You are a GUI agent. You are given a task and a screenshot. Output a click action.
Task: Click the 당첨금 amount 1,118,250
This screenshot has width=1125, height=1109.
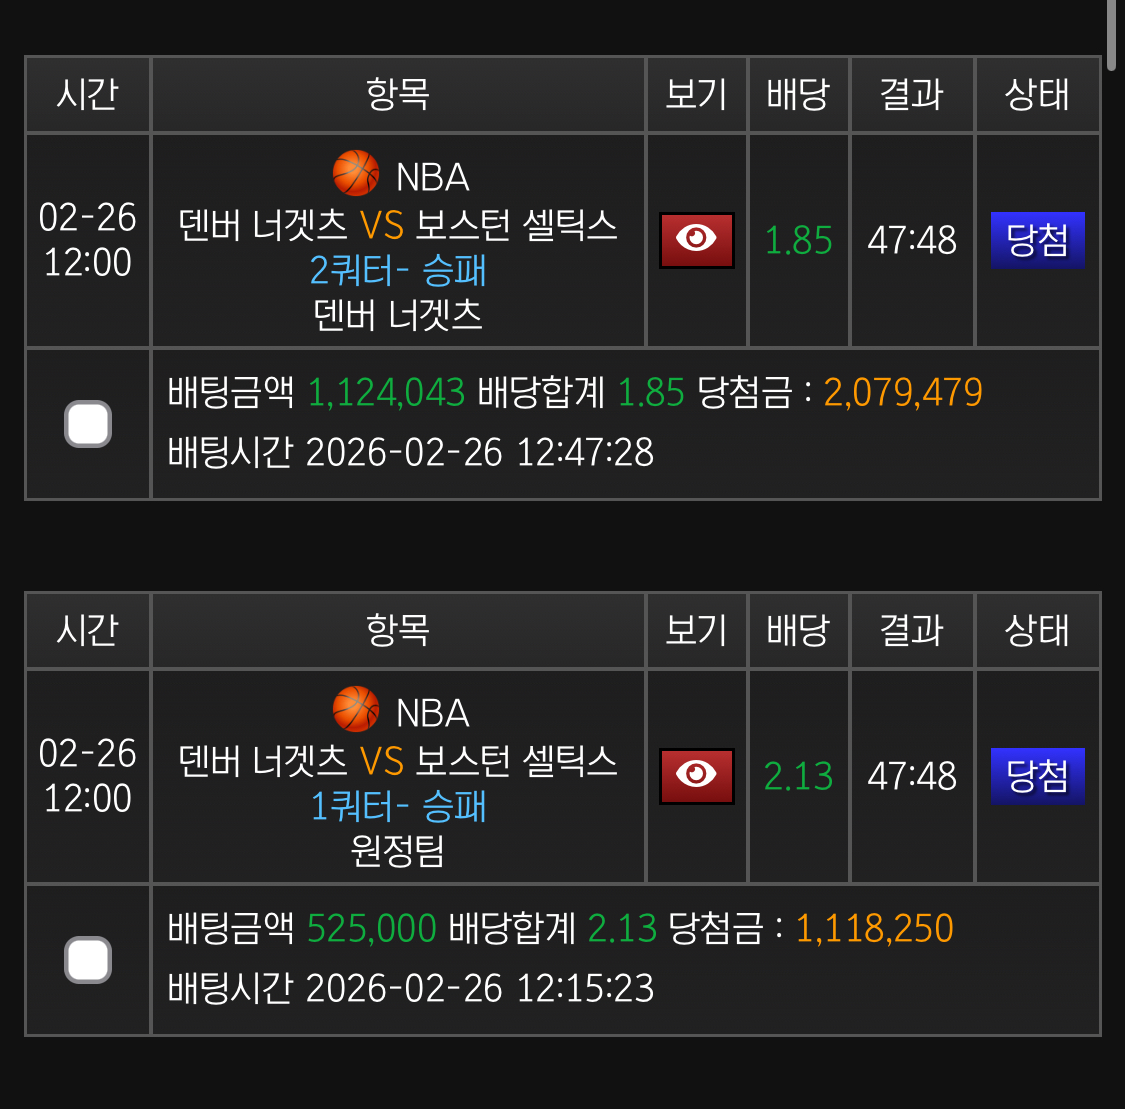click(x=874, y=928)
